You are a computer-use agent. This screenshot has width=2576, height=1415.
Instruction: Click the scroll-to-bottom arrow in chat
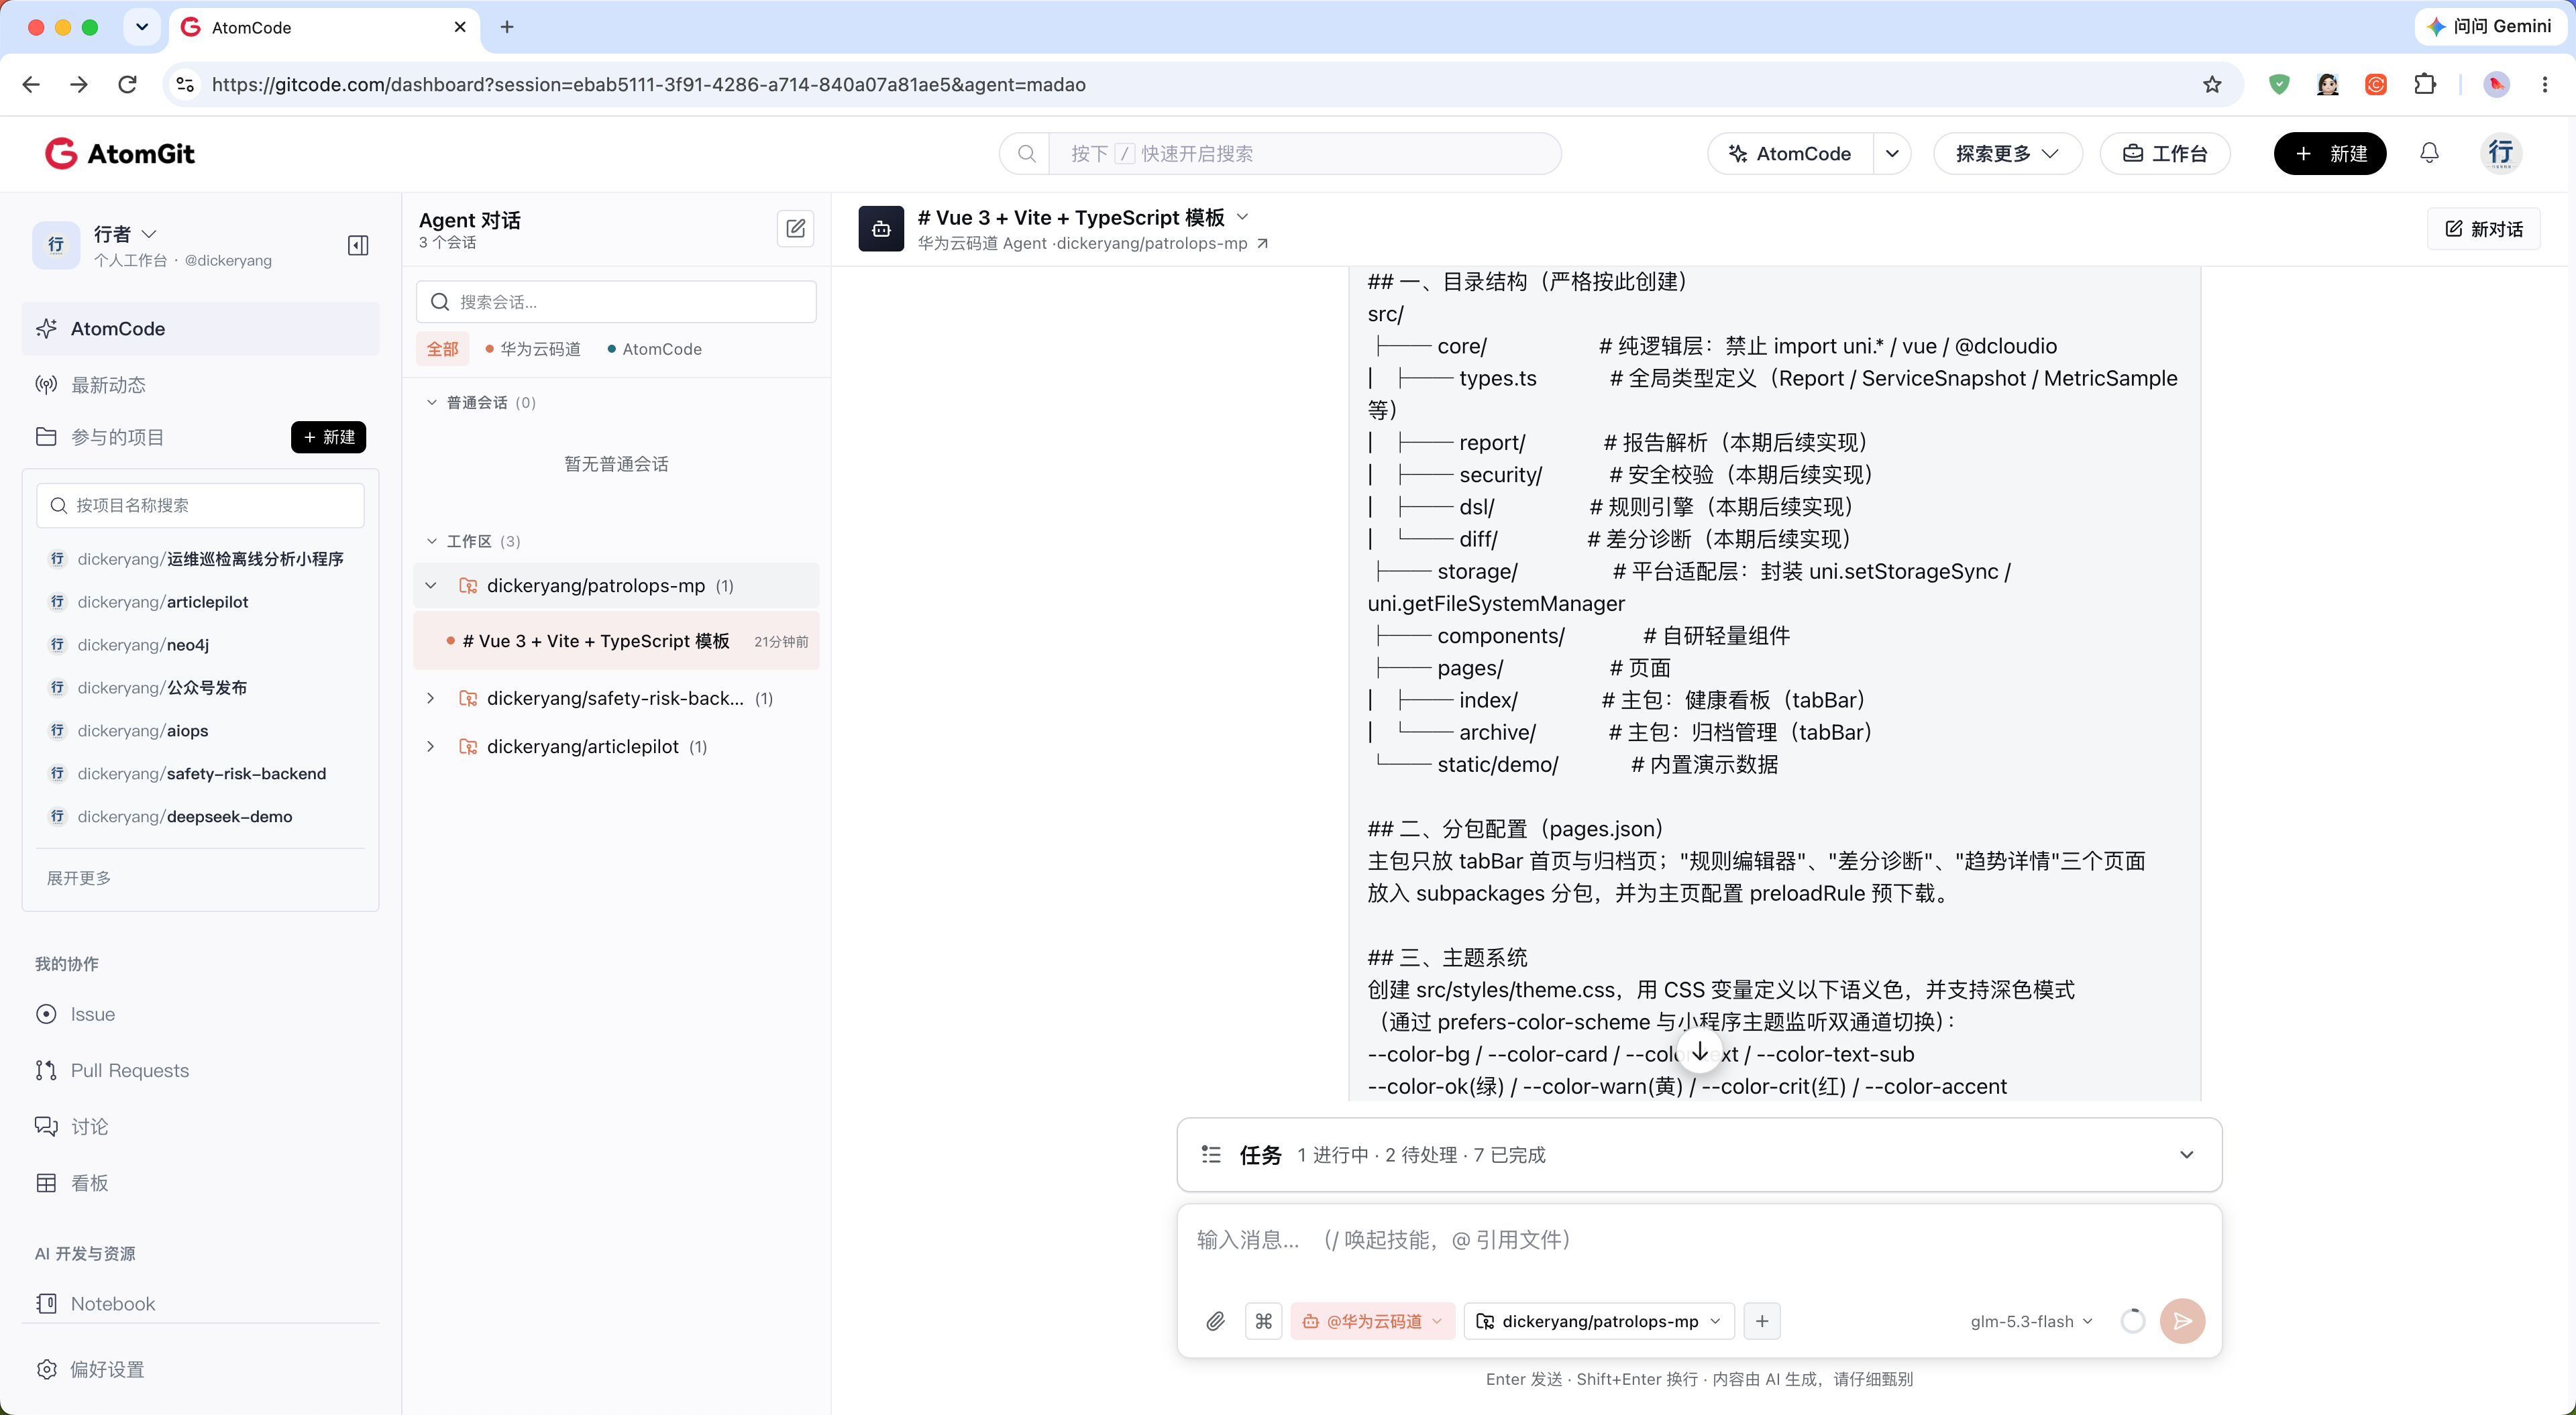click(1700, 1052)
